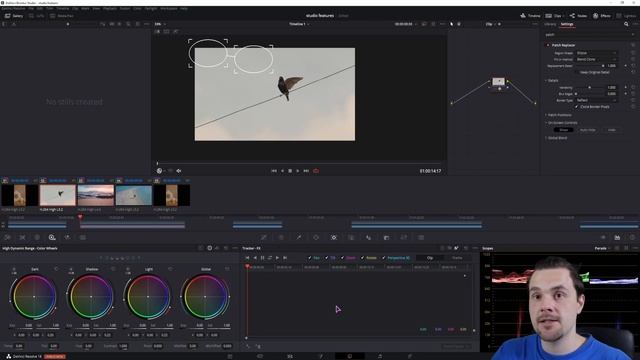Screen dimensions: 640x360
Task: Expand the Global Blend section
Action: [546, 138]
